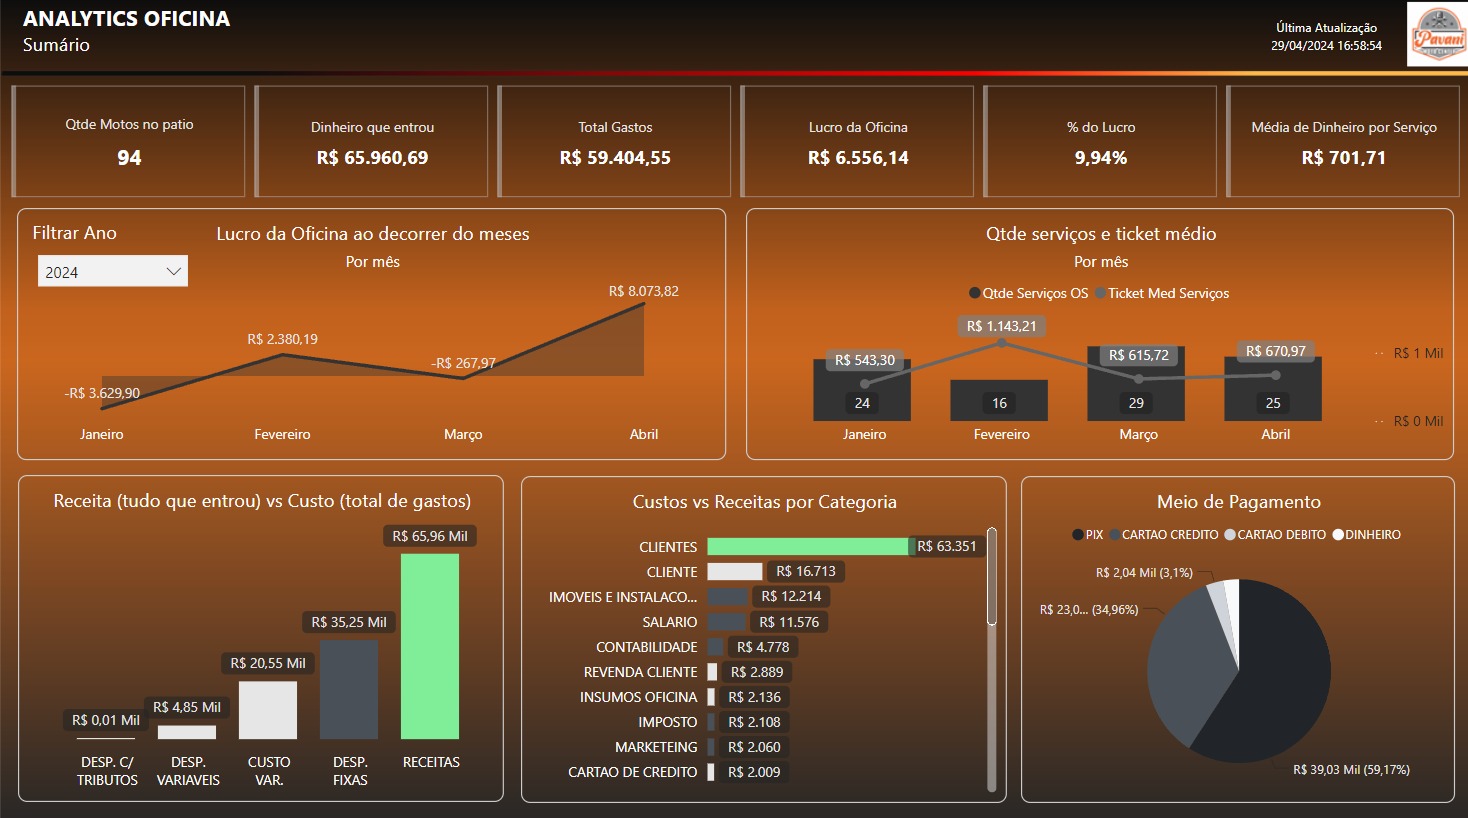Toggle the Ticket Med Serviços legend marker
The image size is (1468, 818).
[1100, 293]
